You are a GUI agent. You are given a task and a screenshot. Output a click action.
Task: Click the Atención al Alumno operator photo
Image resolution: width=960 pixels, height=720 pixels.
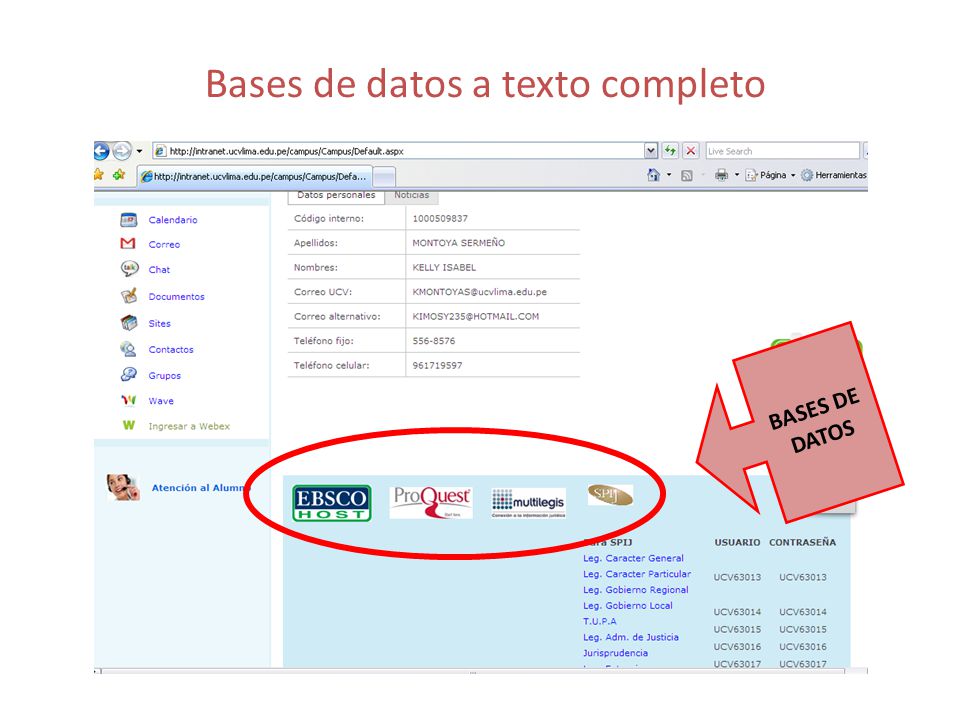tap(122, 487)
